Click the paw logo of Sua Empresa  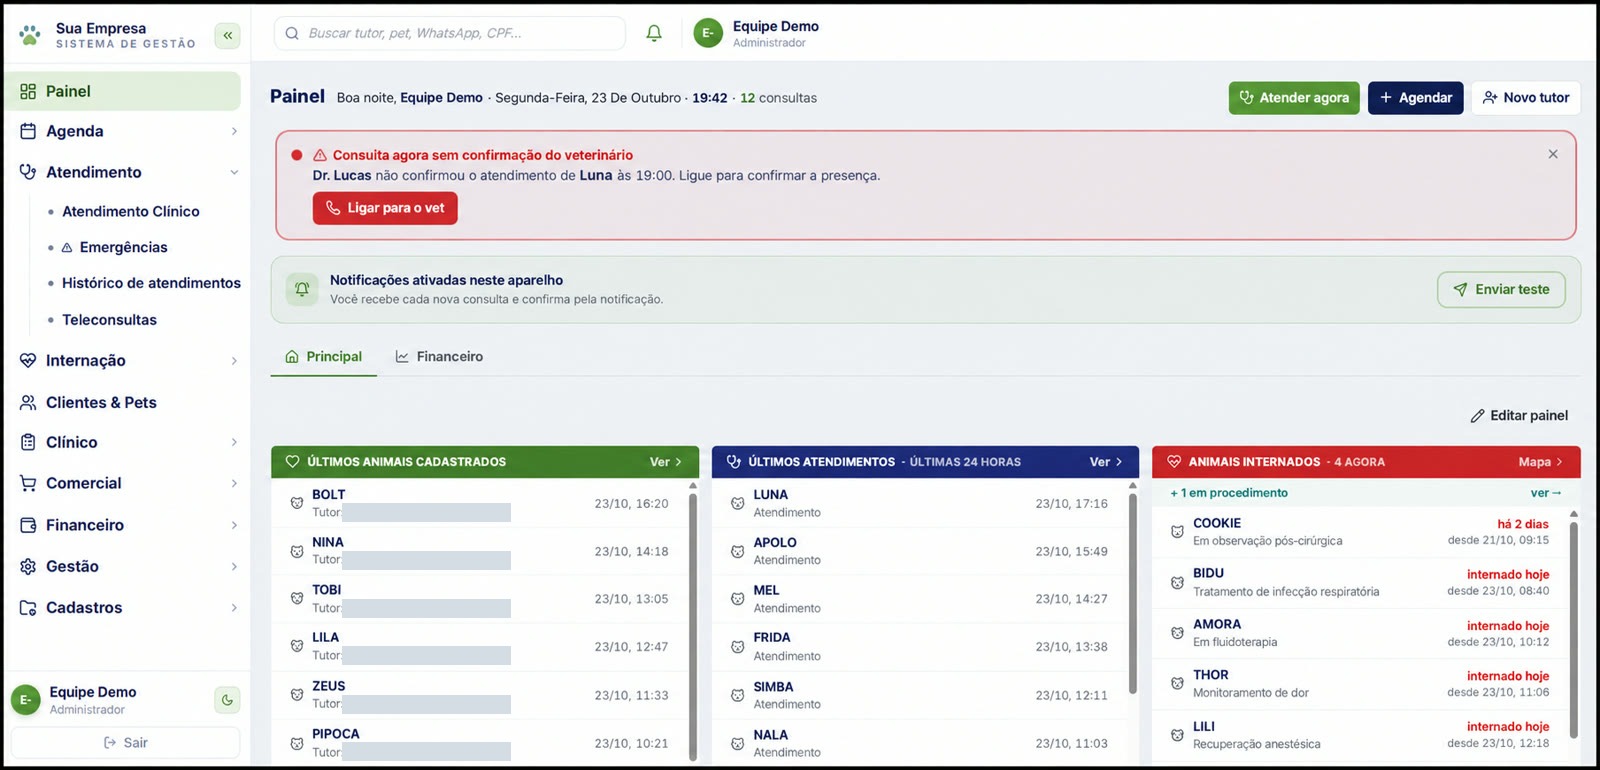pos(30,35)
